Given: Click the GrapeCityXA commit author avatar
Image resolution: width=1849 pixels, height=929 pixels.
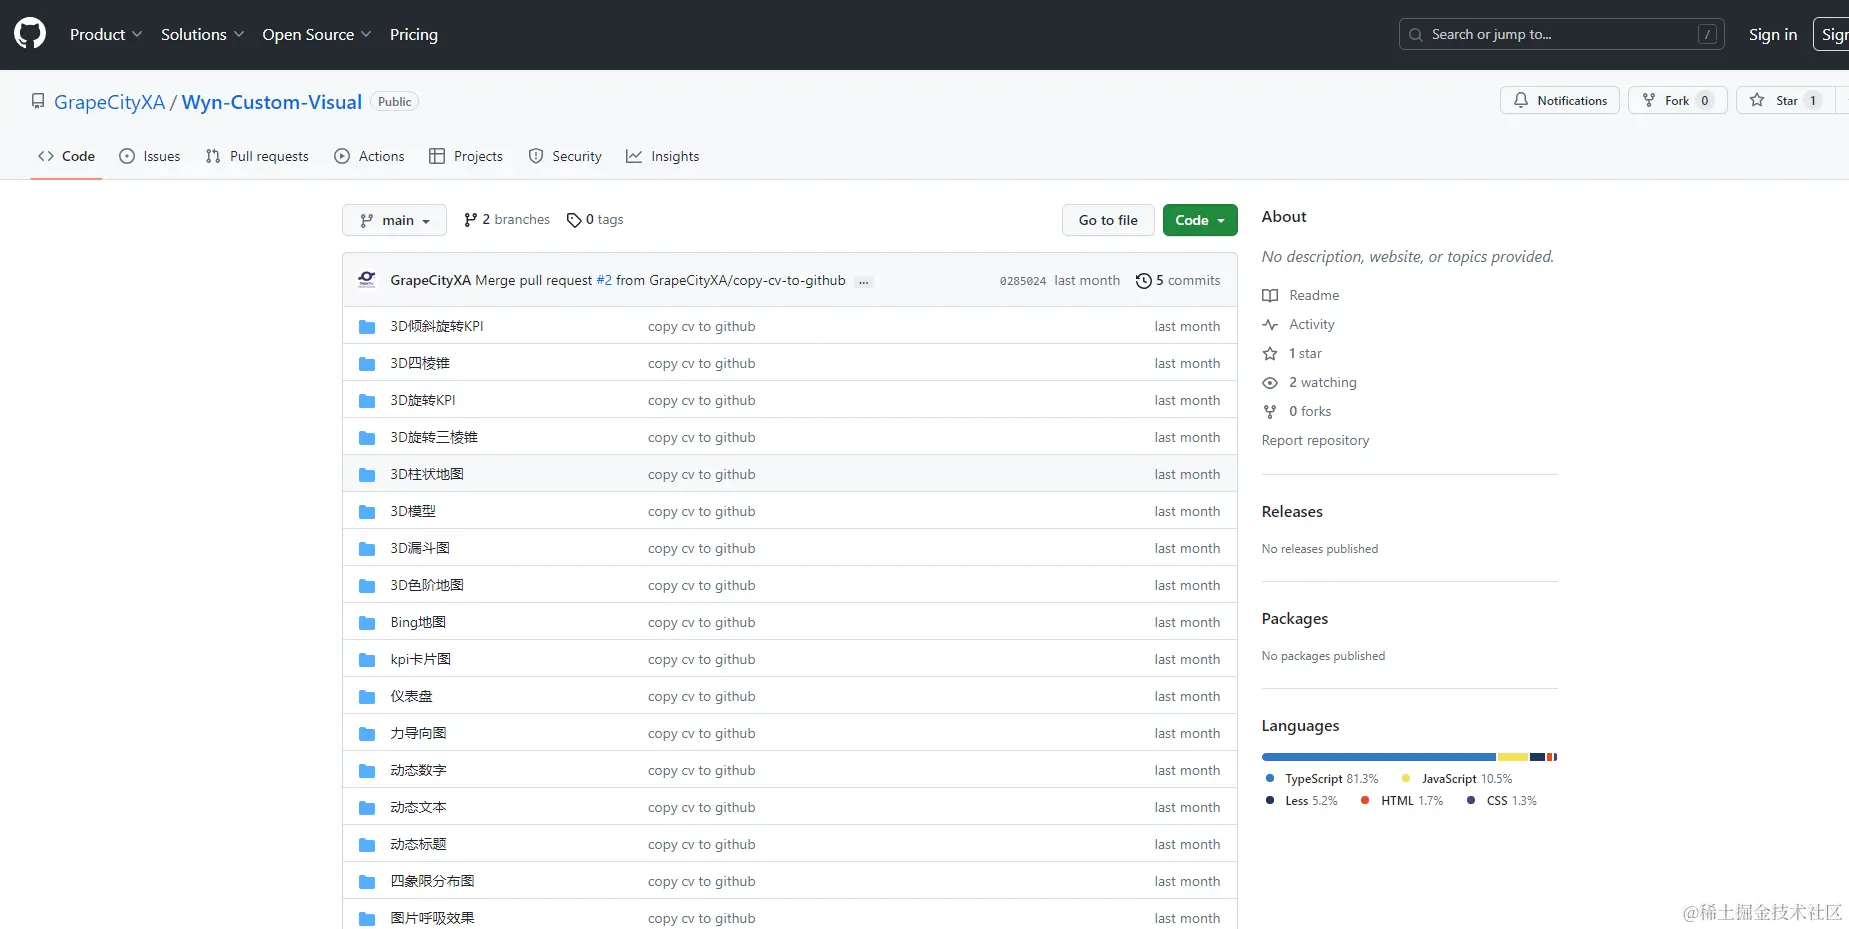Looking at the screenshot, I should pyautogui.click(x=367, y=280).
